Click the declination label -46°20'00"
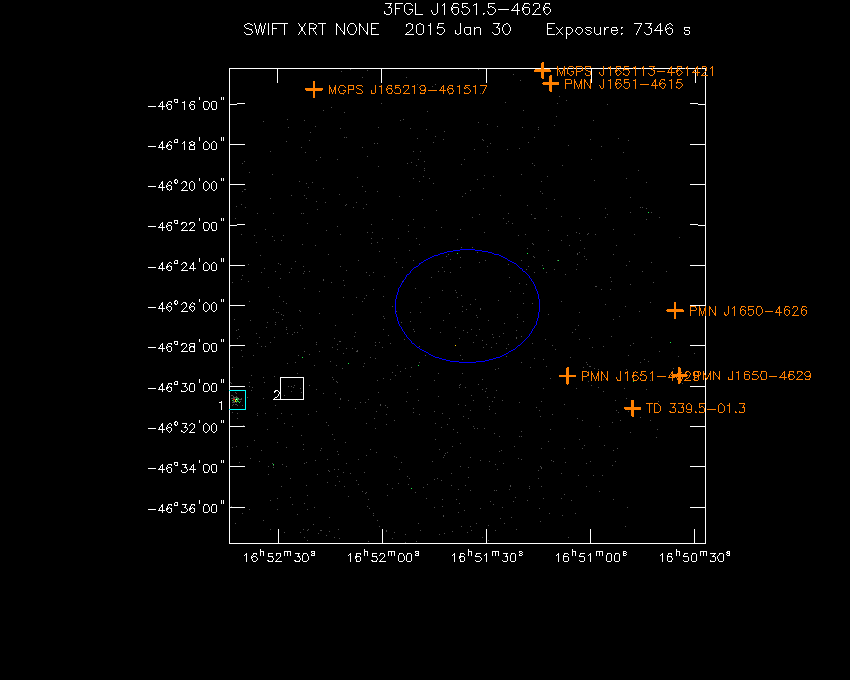The width and height of the screenshot is (850, 680). pos(186,185)
